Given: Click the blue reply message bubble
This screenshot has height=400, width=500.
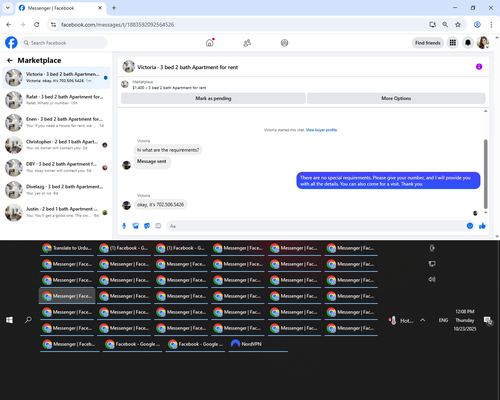Looking at the screenshot, I should (388, 181).
